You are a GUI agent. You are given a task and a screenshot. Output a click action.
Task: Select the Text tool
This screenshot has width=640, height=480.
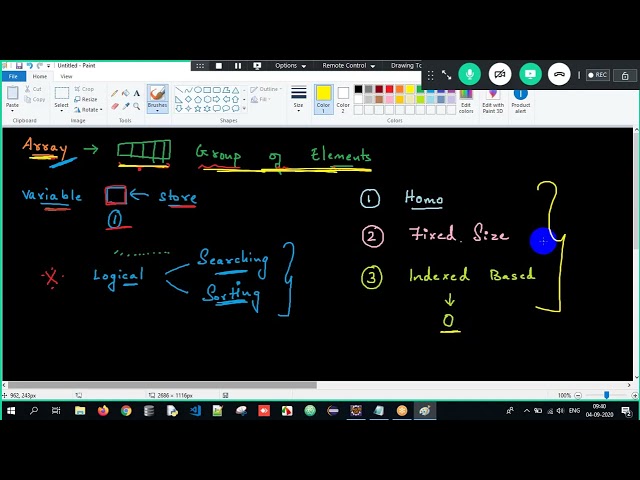(137, 93)
